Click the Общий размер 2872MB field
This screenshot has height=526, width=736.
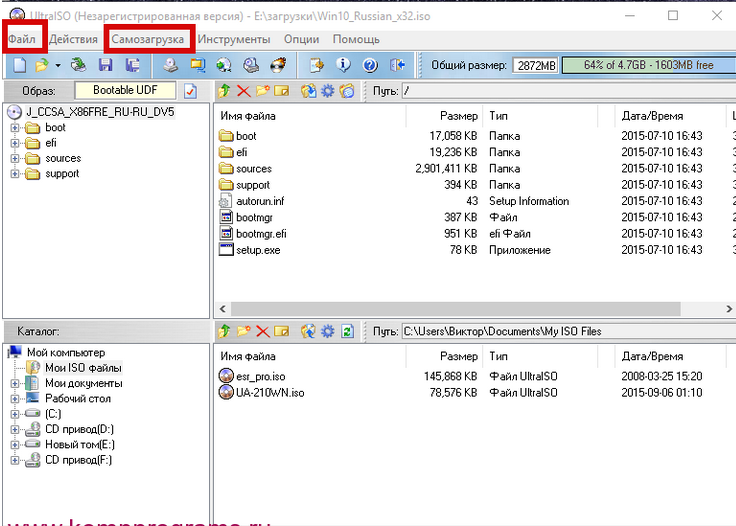tap(536, 65)
